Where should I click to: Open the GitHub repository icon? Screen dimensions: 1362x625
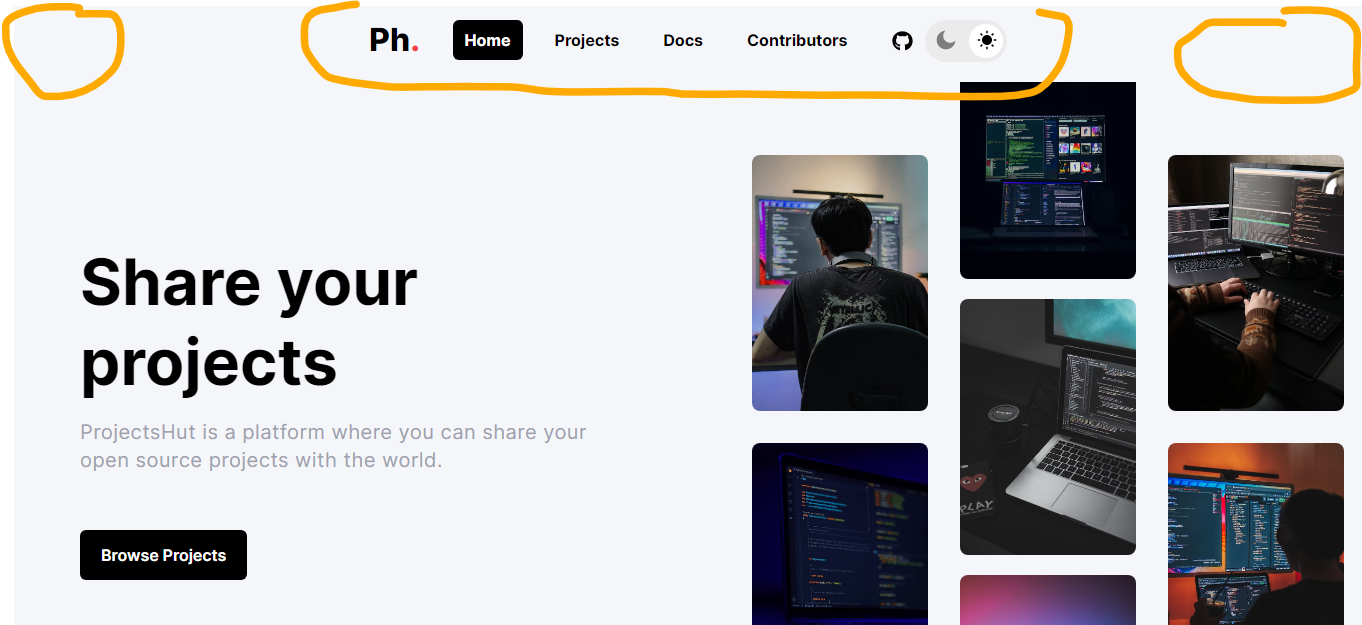(x=902, y=41)
